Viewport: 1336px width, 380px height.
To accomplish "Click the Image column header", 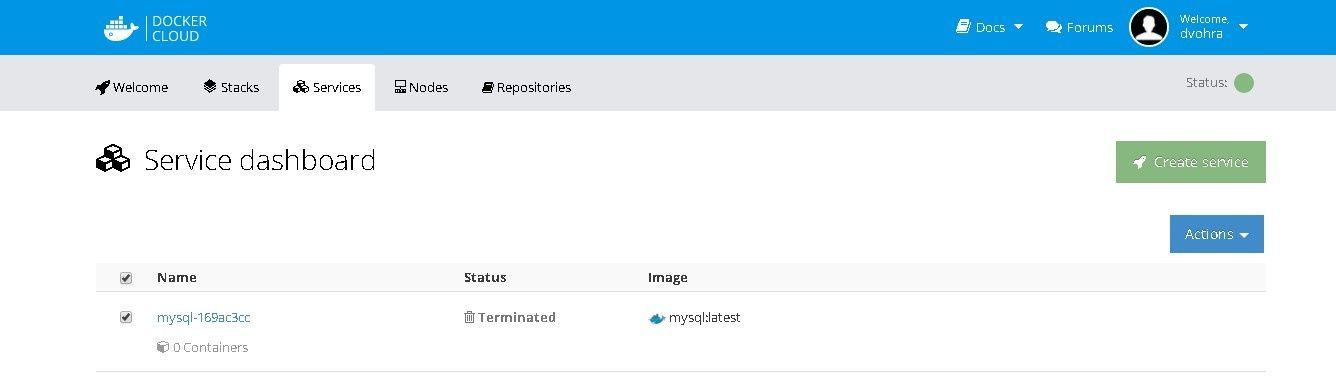I will click(x=668, y=277).
